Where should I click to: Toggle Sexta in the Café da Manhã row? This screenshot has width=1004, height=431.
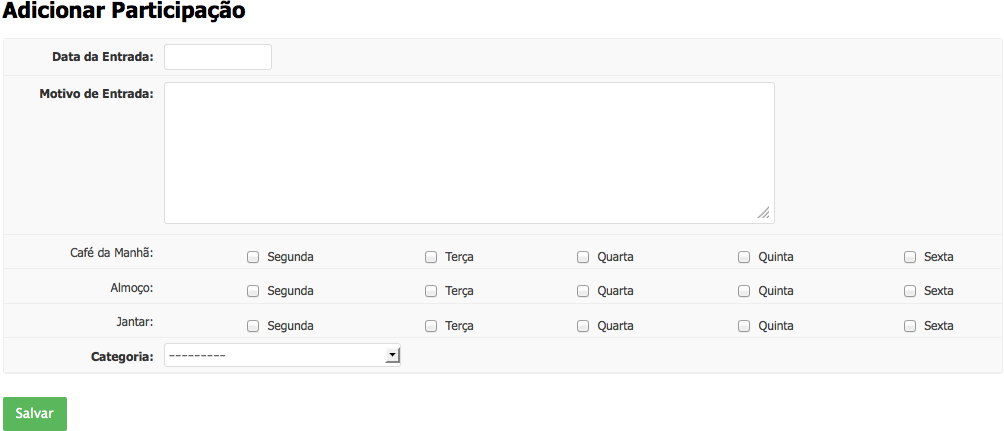click(x=910, y=257)
